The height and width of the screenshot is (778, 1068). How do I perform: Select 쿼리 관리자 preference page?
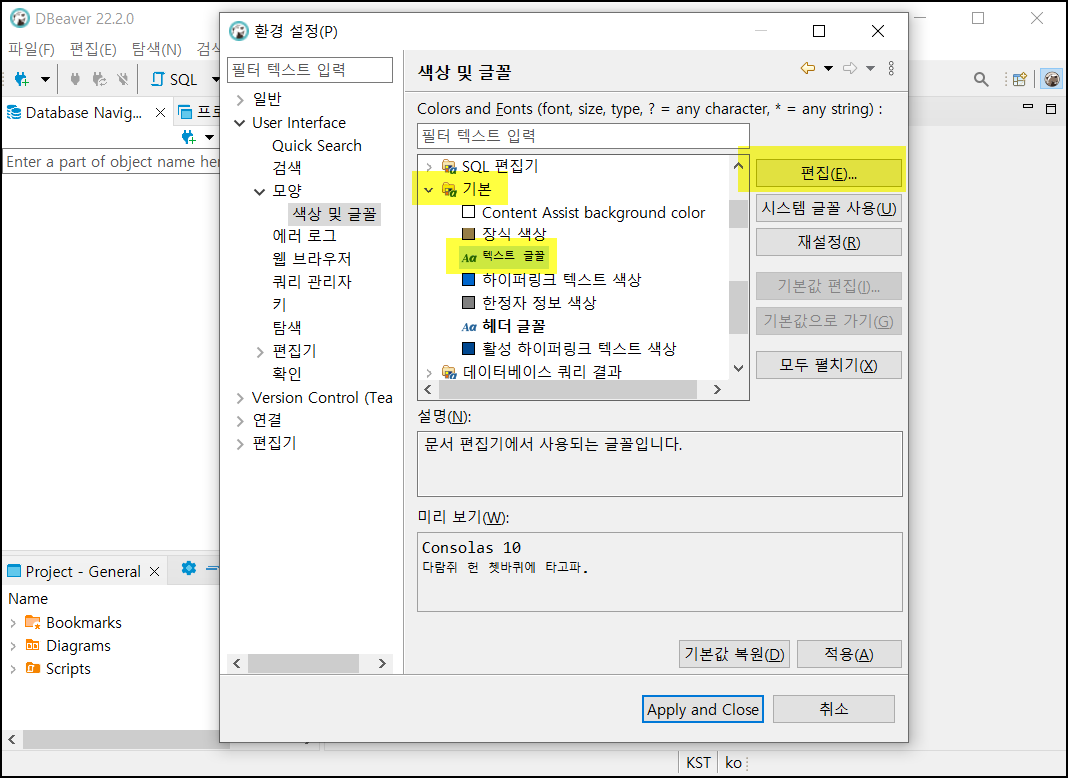tap(312, 282)
